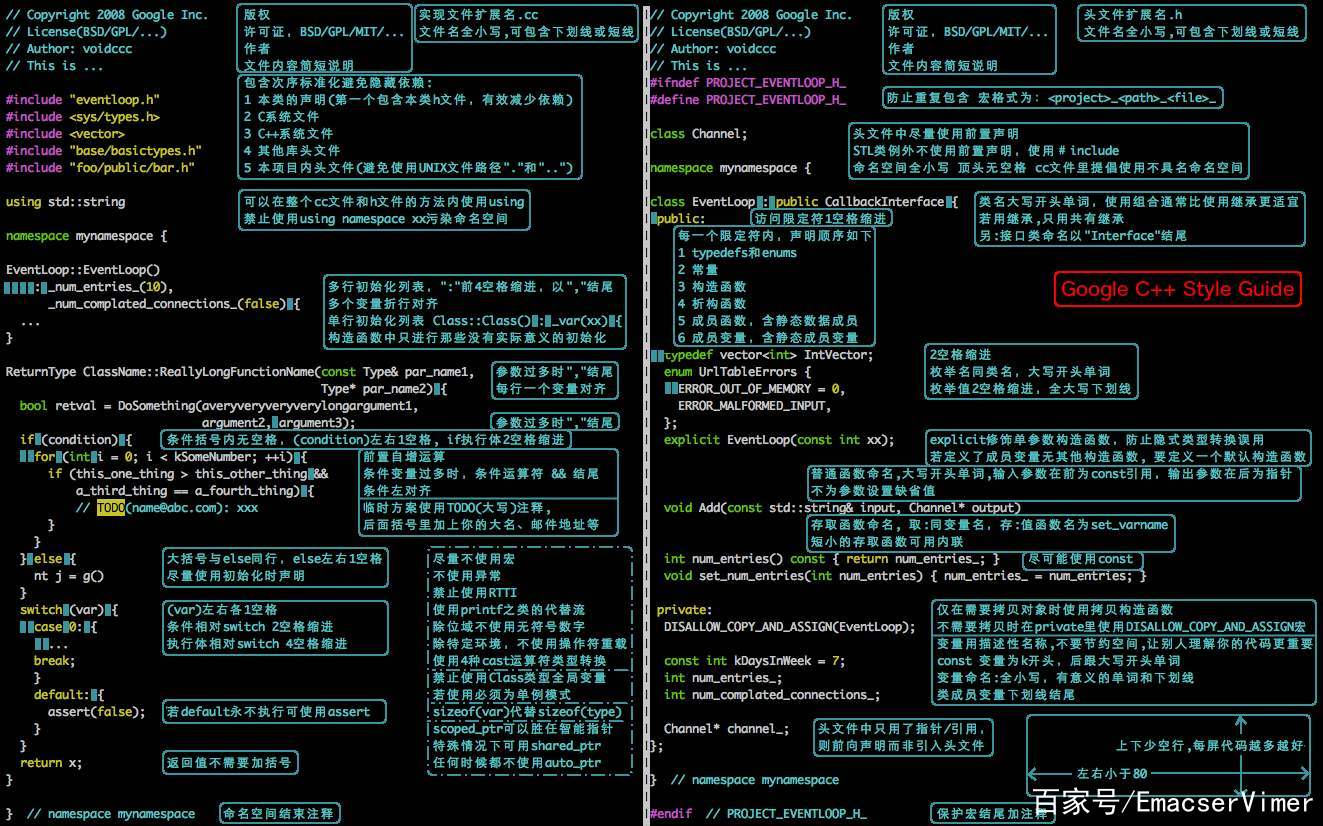Viewport: 1323px width, 826px height.
Task: Click the return x; statement
Action: 51,763
